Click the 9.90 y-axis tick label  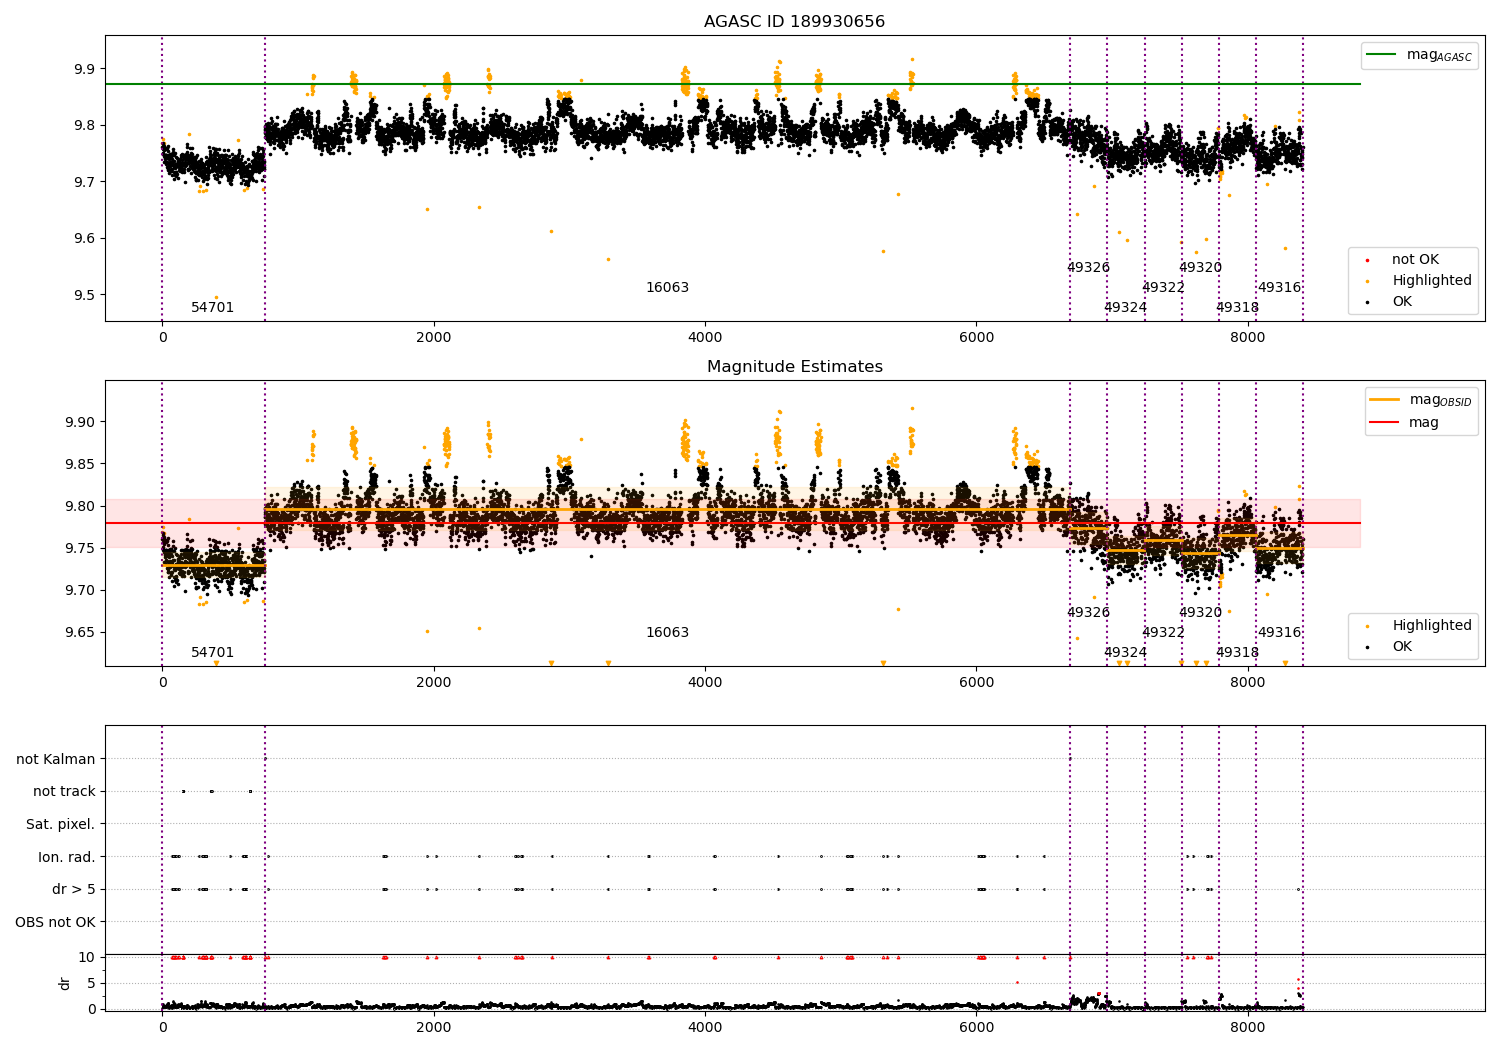click(80, 422)
